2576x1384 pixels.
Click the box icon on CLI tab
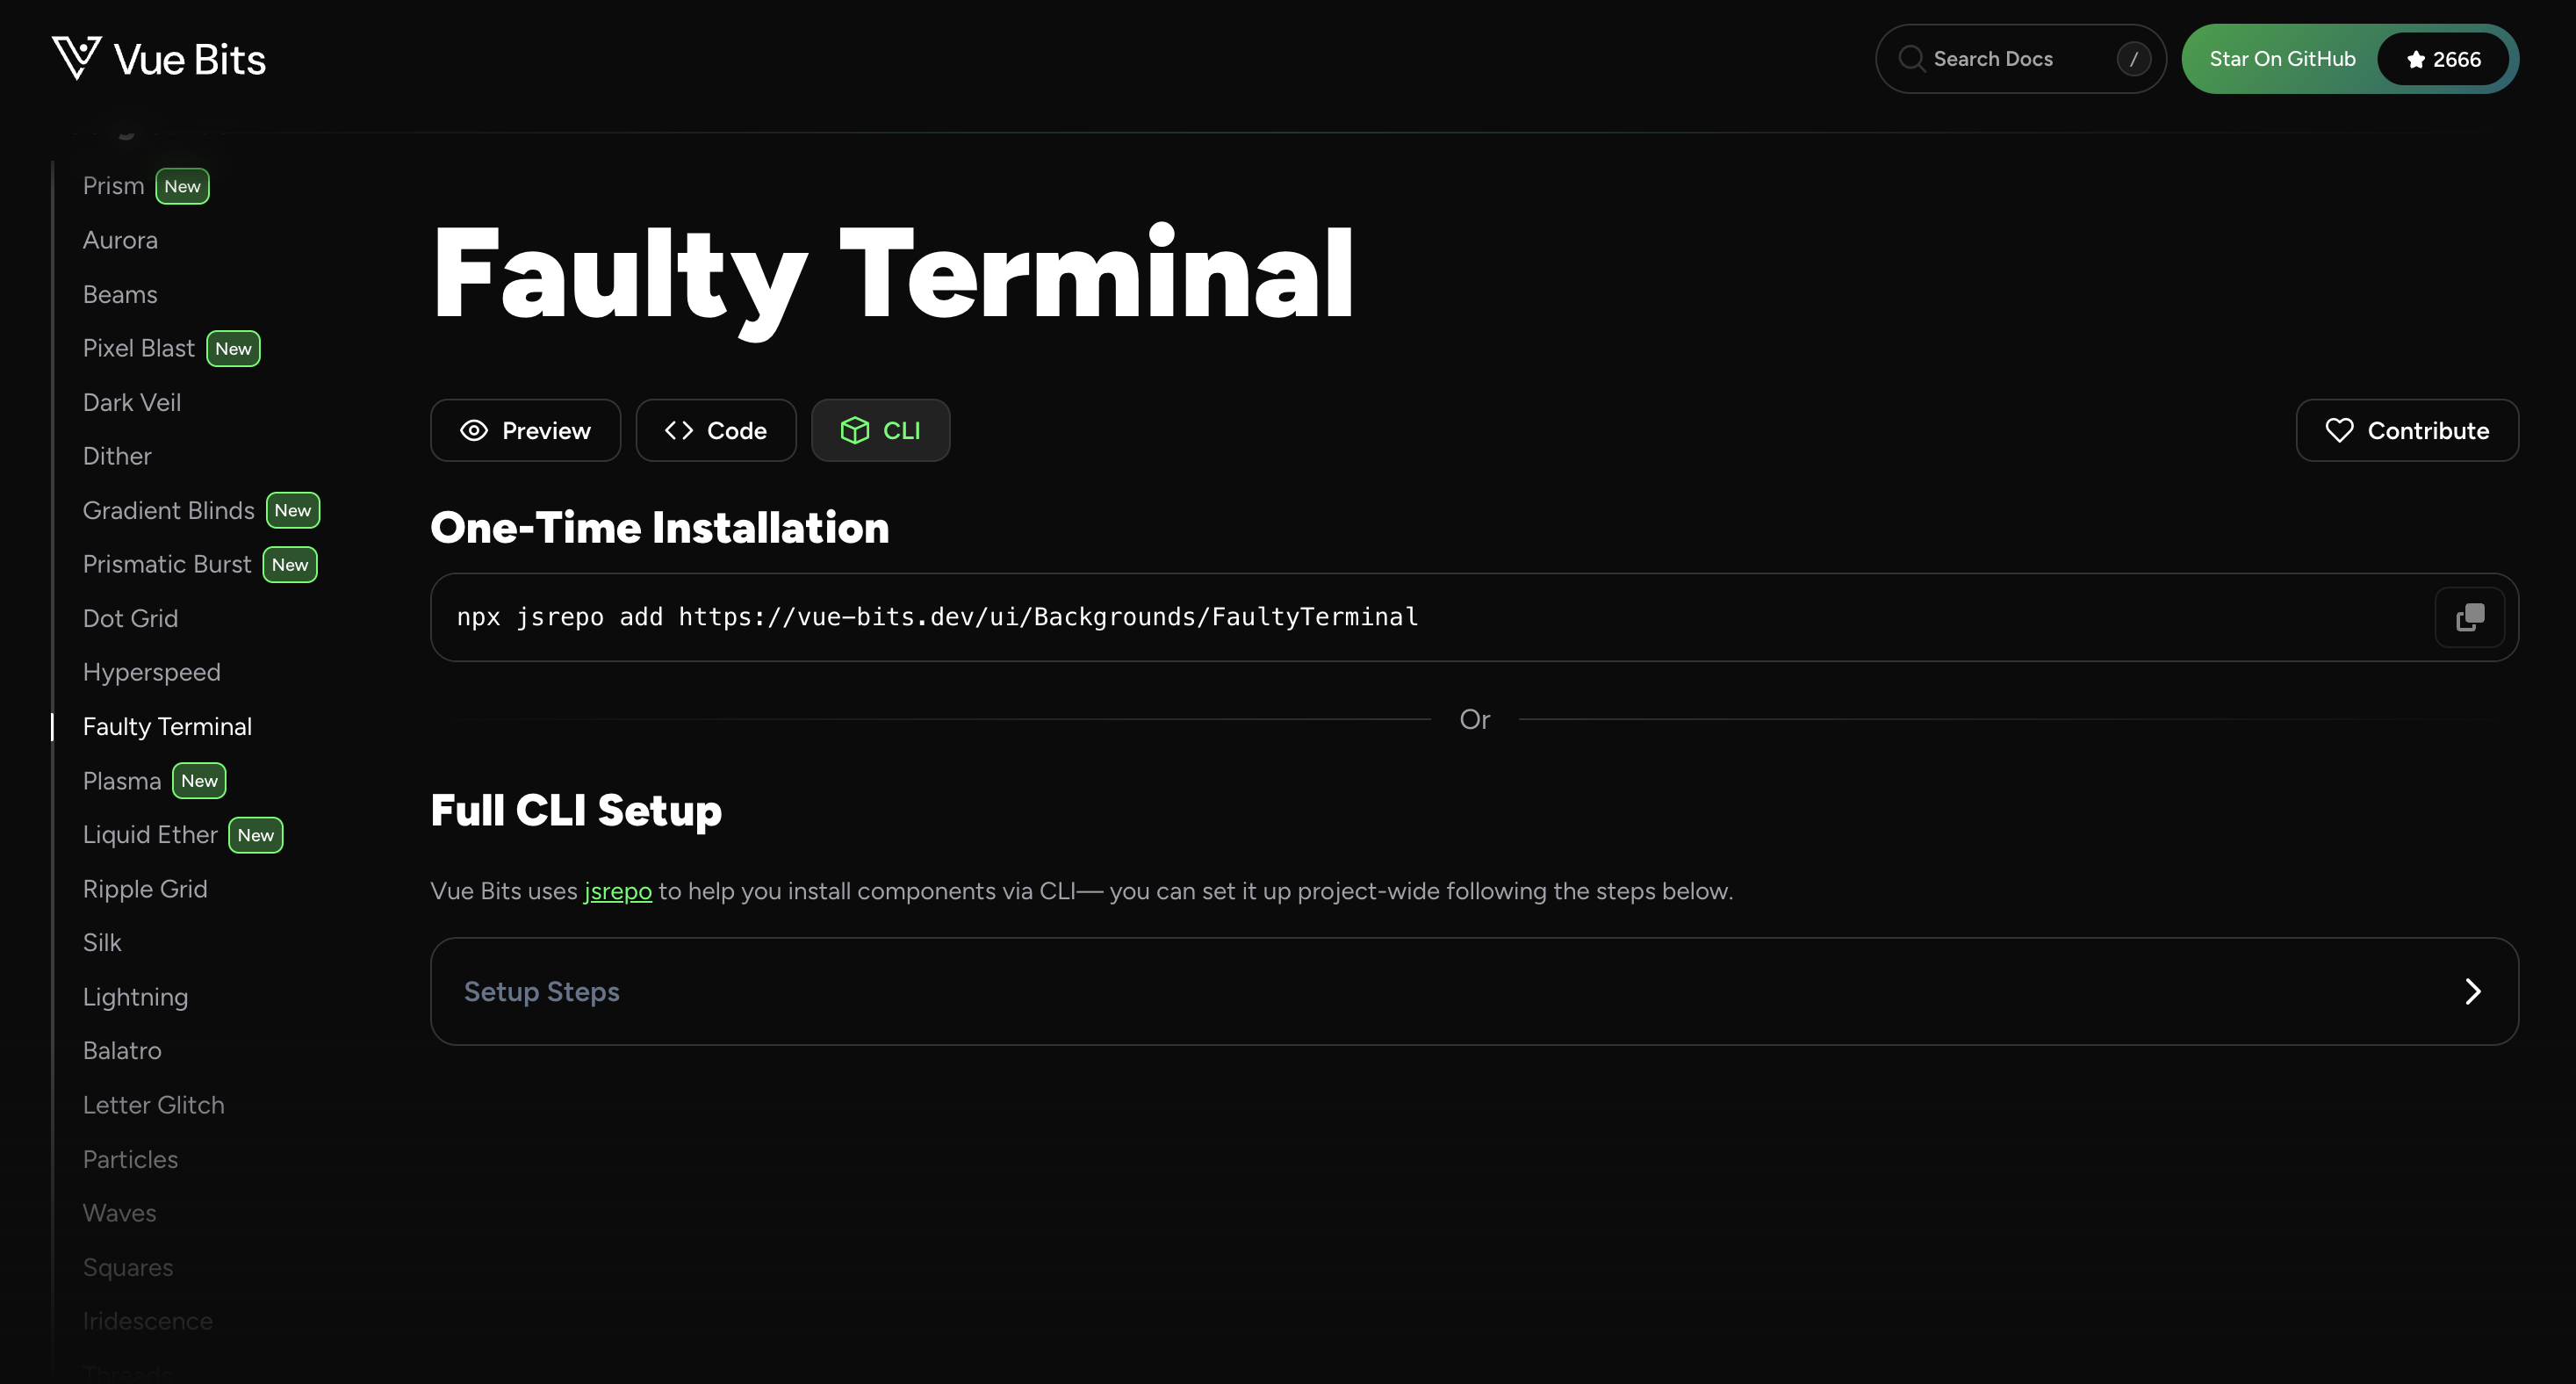[x=854, y=431]
